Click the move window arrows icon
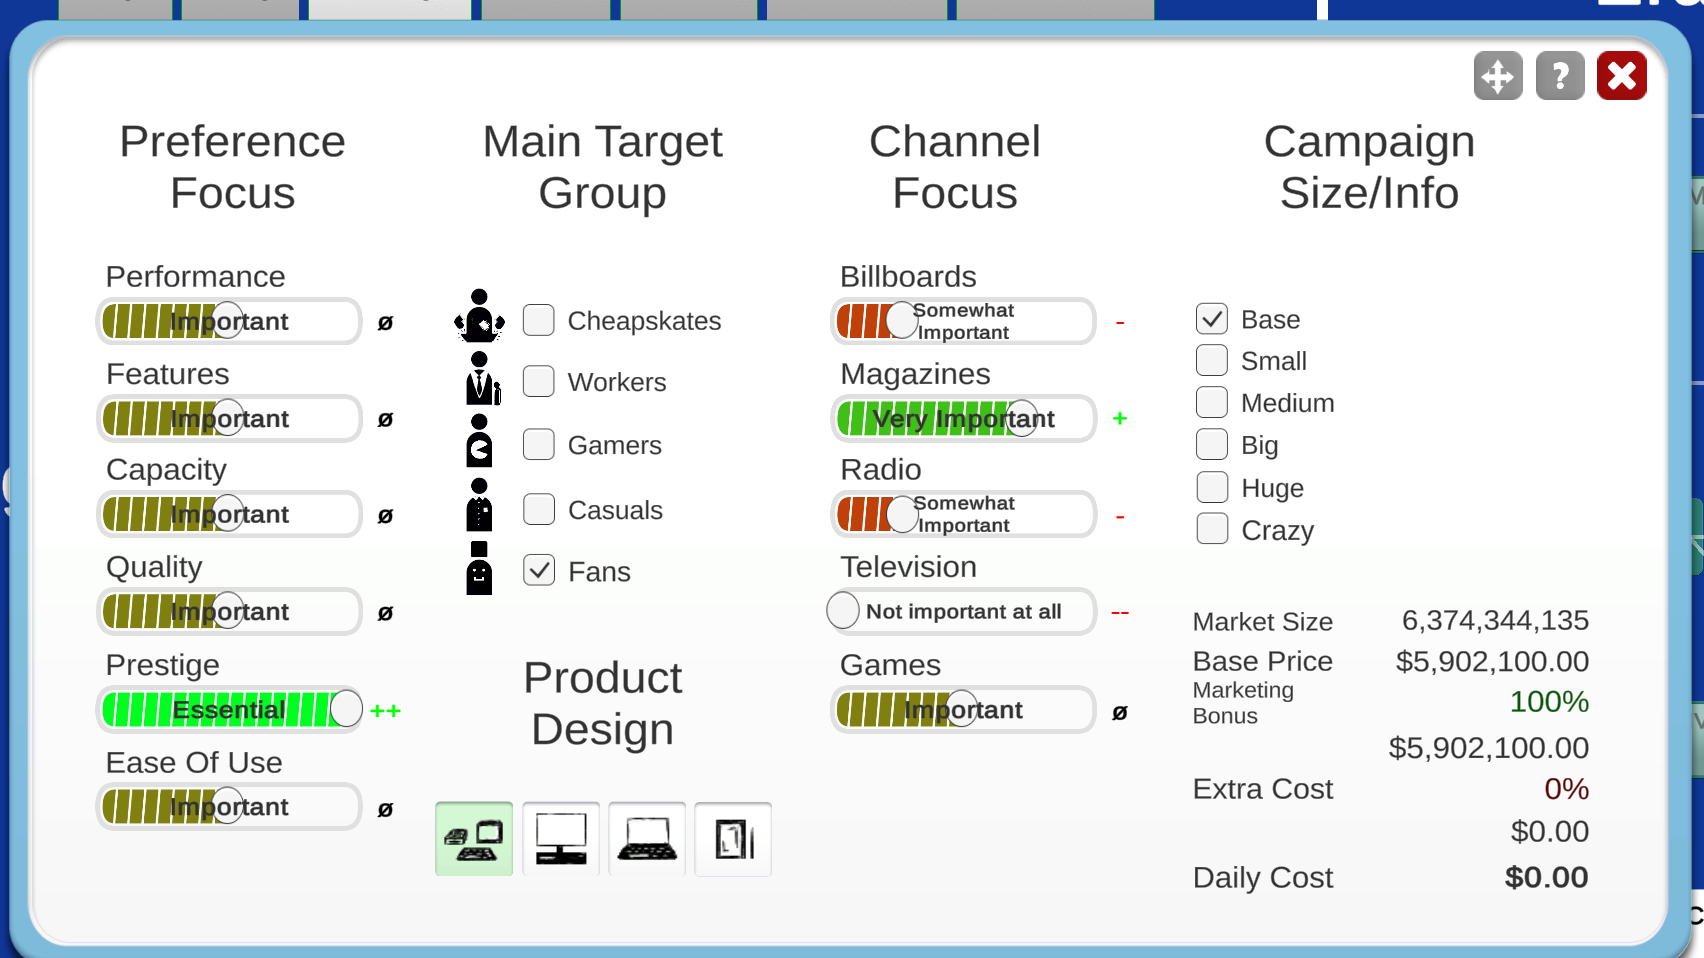Viewport: 1704px width, 958px height. [x=1498, y=76]
